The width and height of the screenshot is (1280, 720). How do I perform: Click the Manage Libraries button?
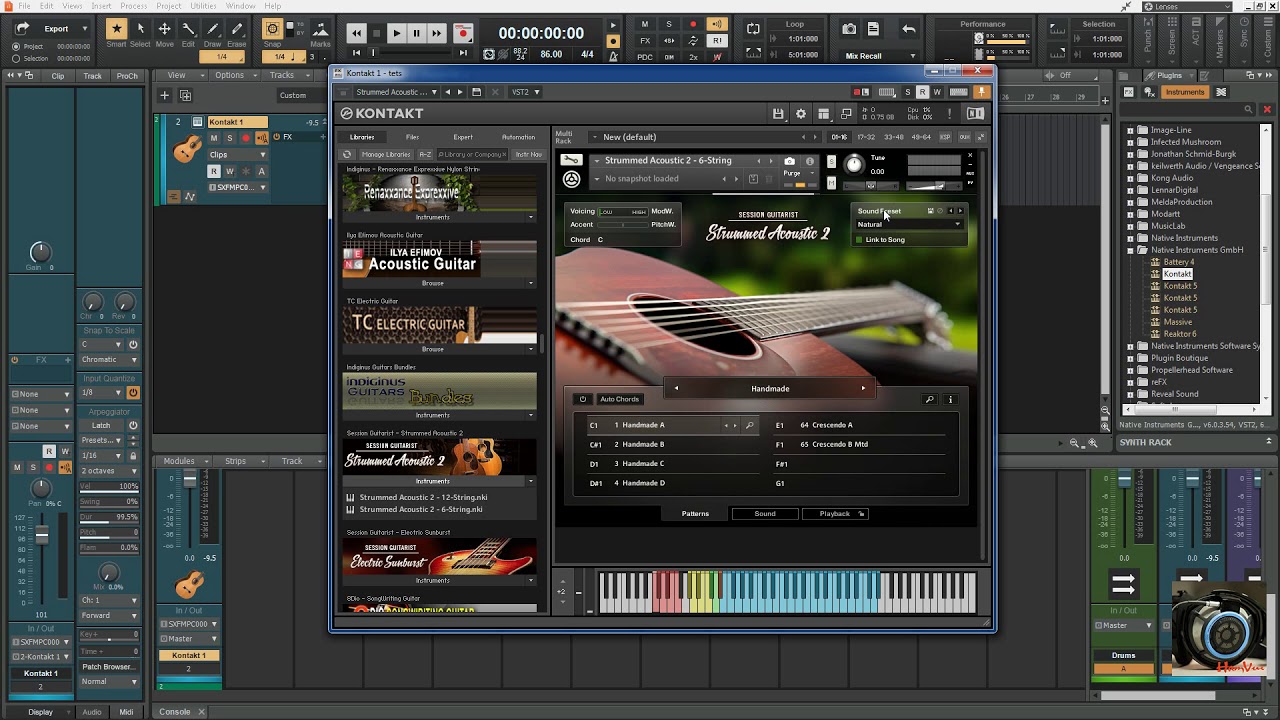[x=386, y=155]
